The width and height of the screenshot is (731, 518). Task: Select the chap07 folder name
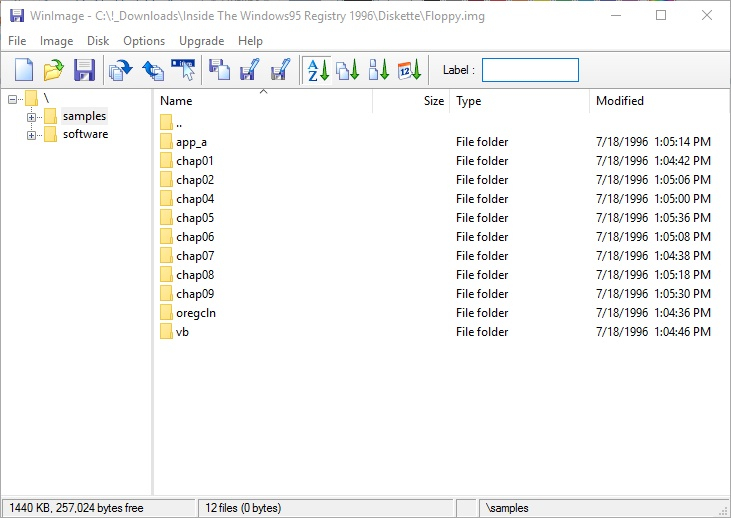pos(195,256)
